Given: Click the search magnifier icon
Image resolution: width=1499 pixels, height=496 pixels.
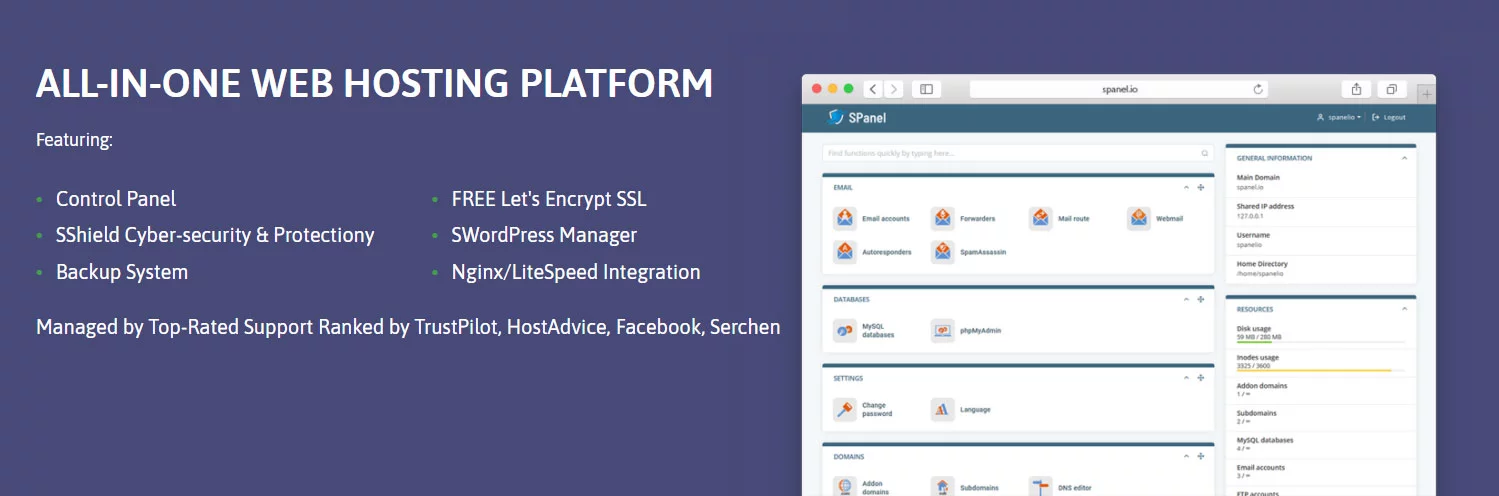Looking at the screenshot, I should point(1205,153).
